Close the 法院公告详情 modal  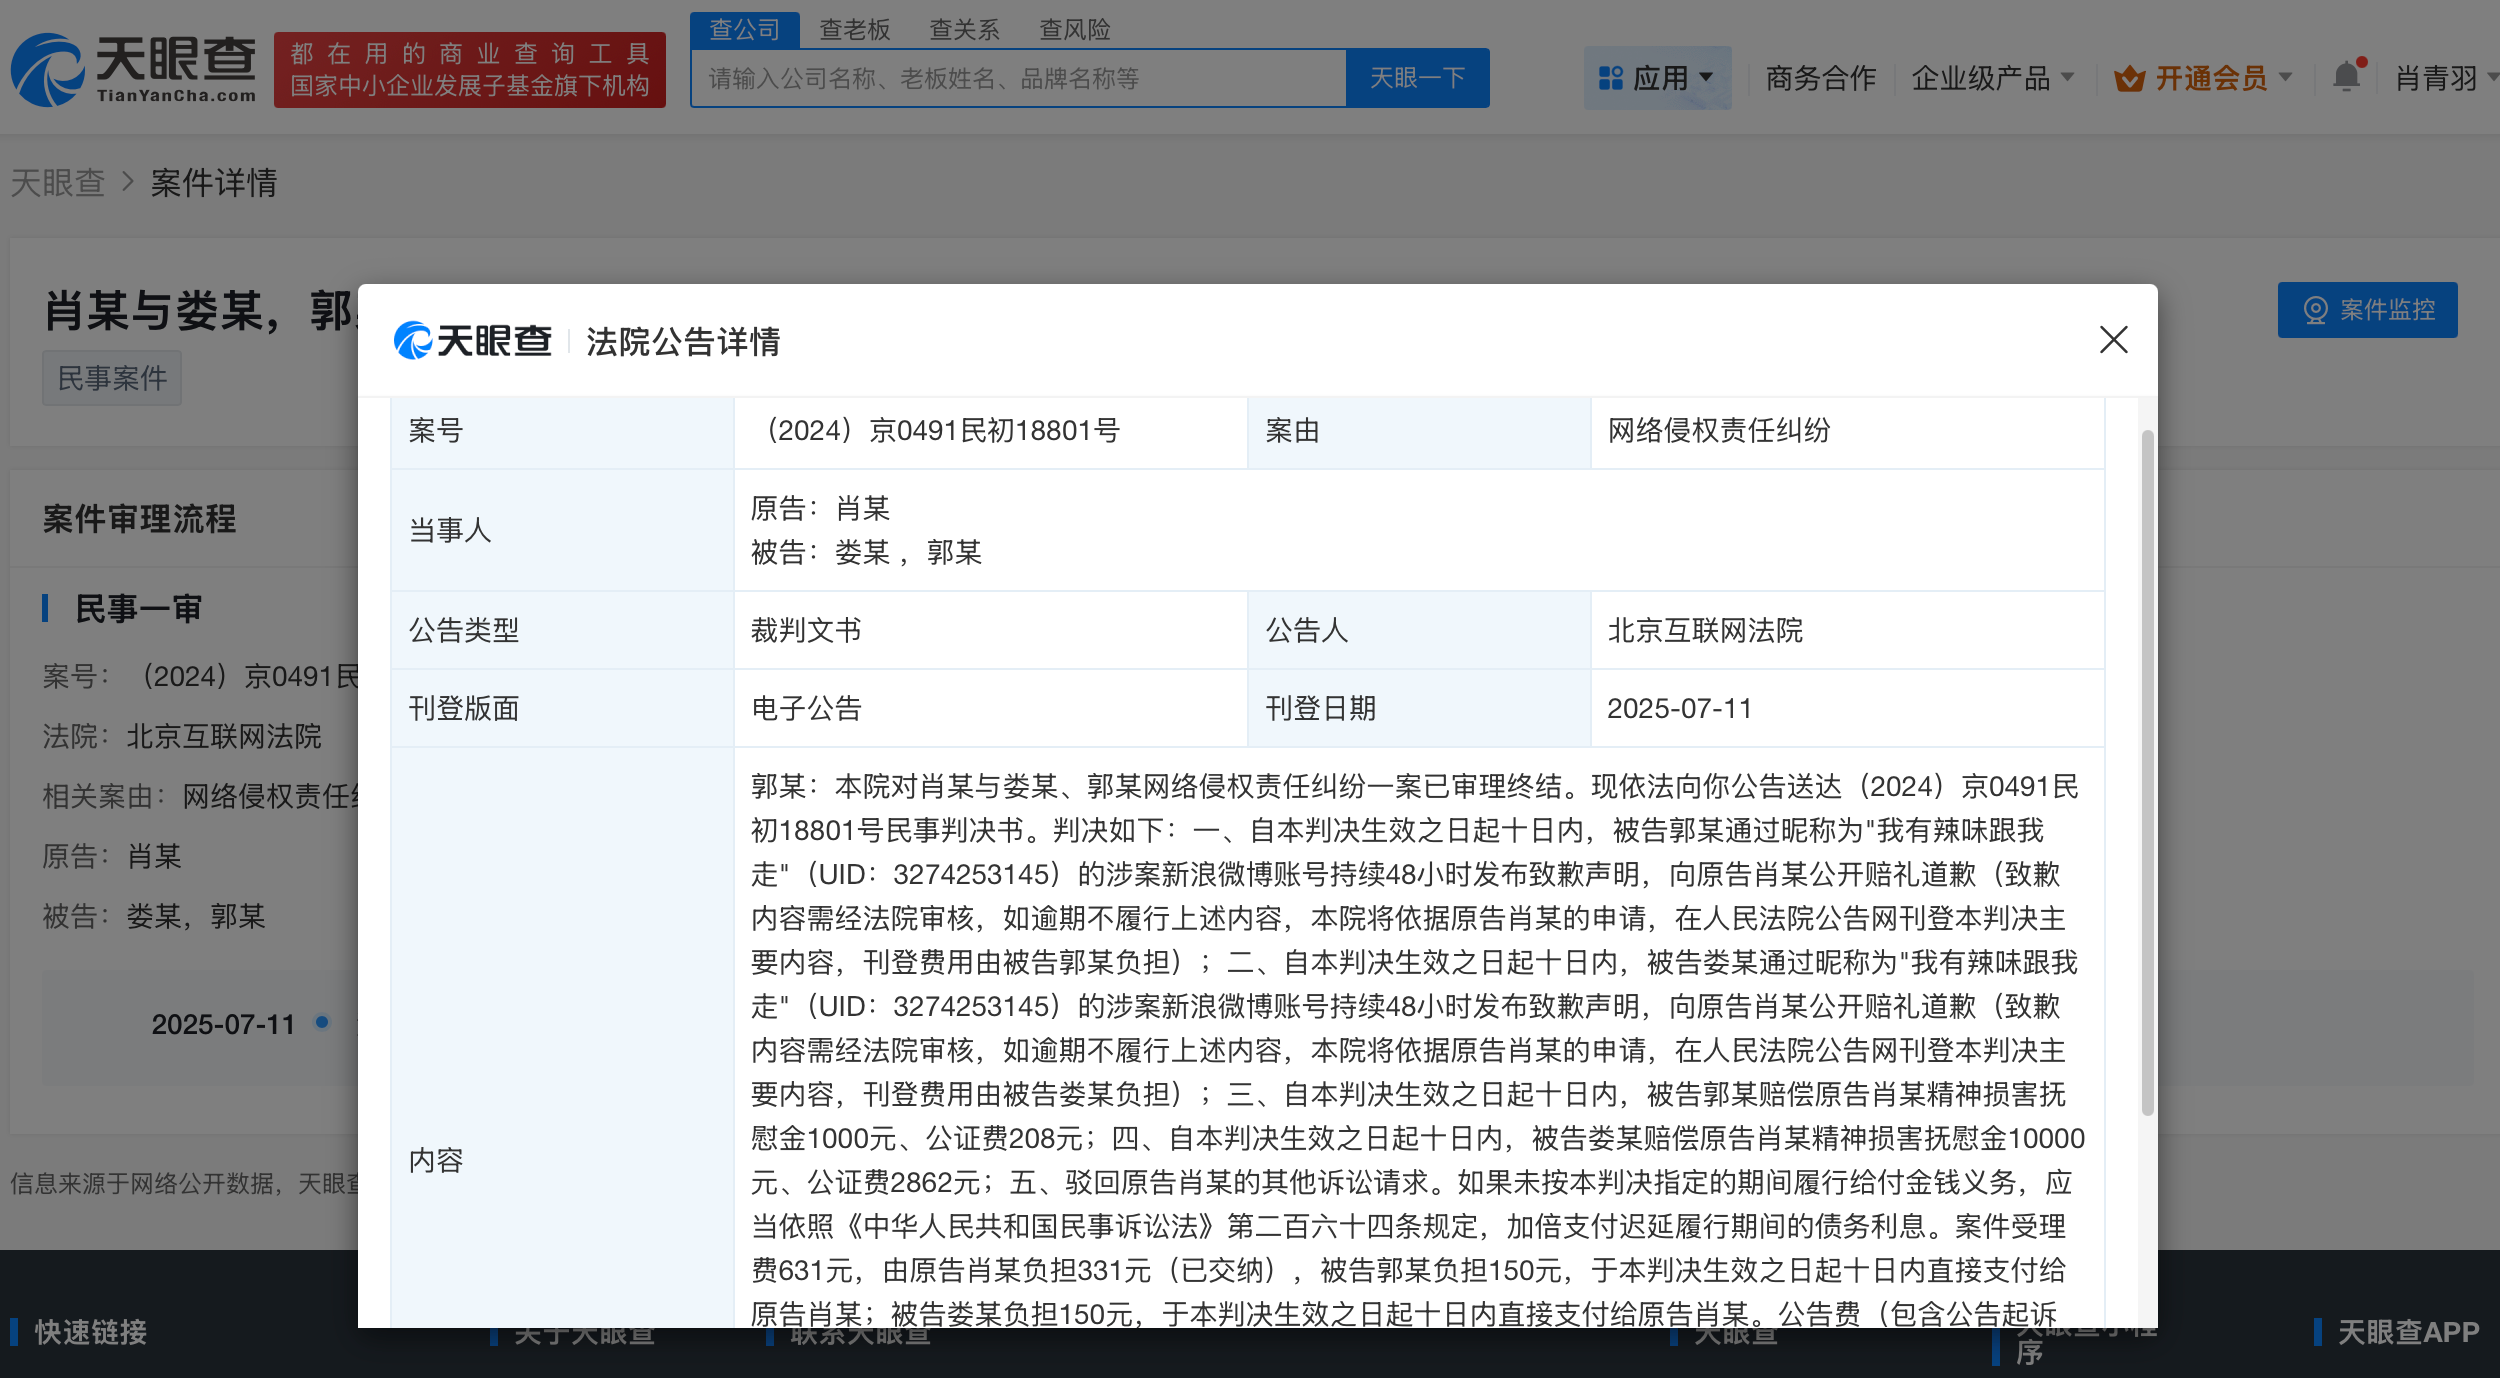[x=2113, y=341]
